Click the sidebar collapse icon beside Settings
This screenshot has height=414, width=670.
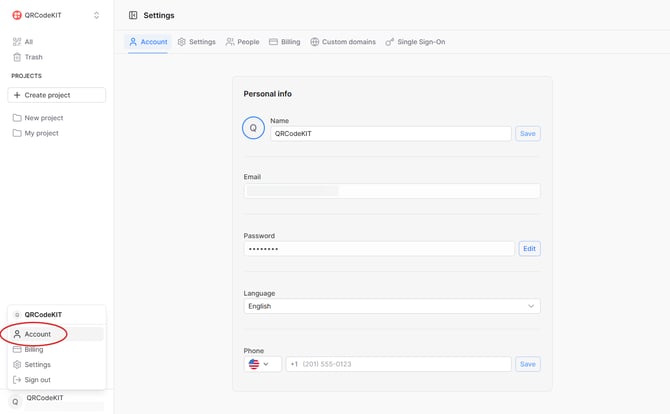[133, 15]
